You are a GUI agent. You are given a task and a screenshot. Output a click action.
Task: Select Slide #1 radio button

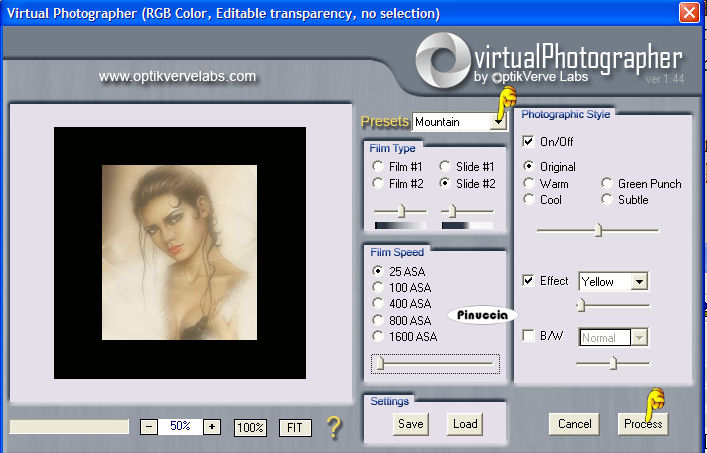(445, 166)
